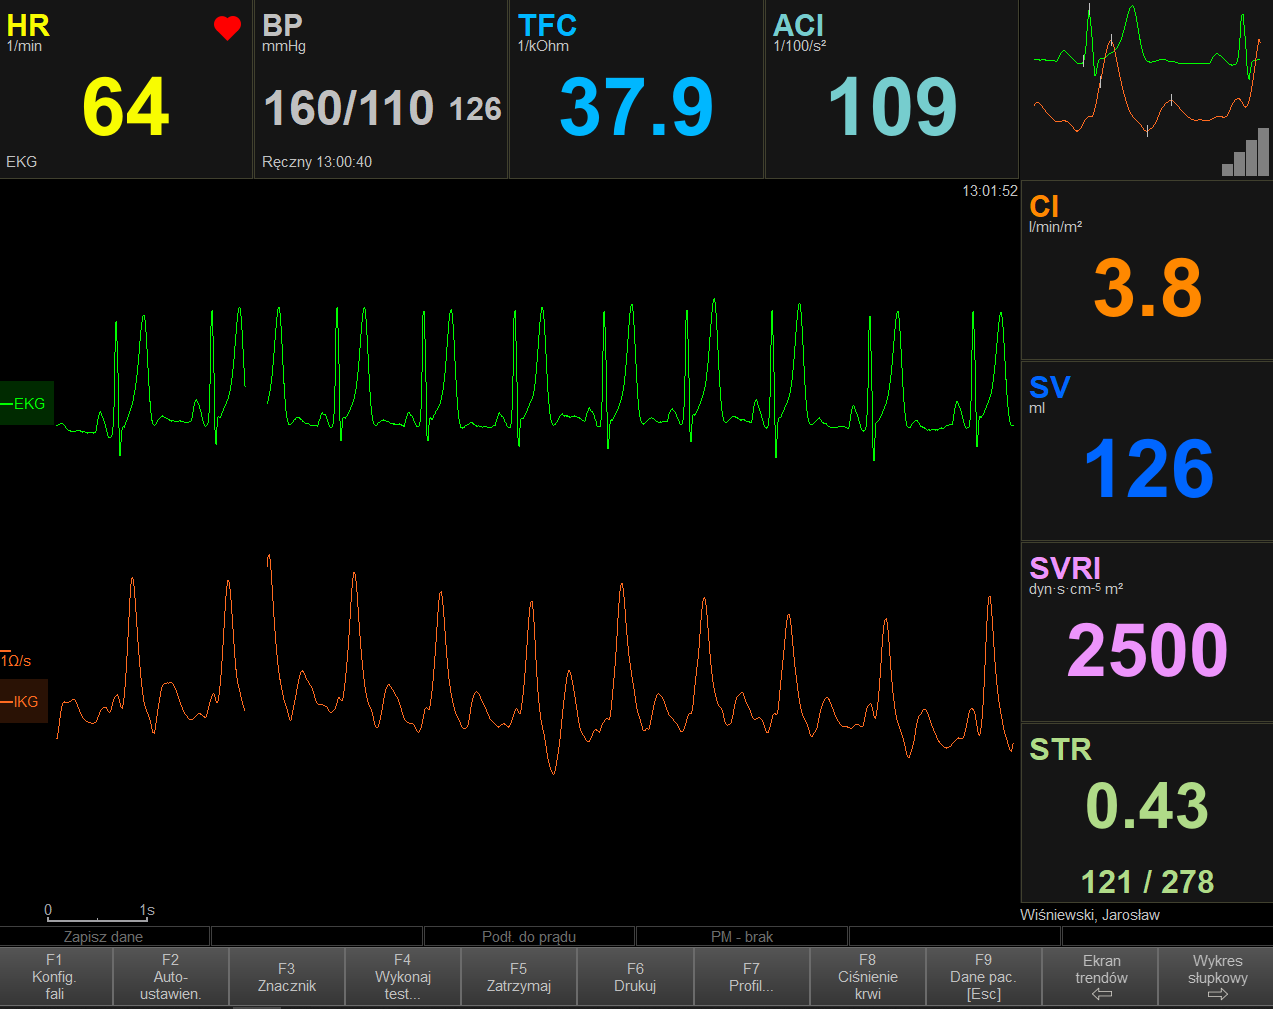Open patient data with F9 Dane pac.
The image size is (1273, 1009).
tap(984, 976)
